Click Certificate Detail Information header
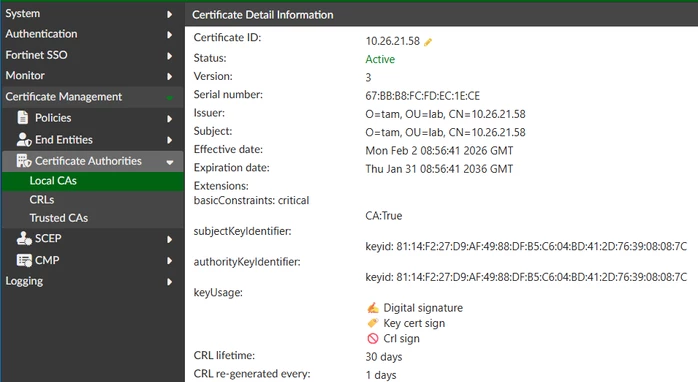This screenshot has width=698, height=382. coord(263,15)
